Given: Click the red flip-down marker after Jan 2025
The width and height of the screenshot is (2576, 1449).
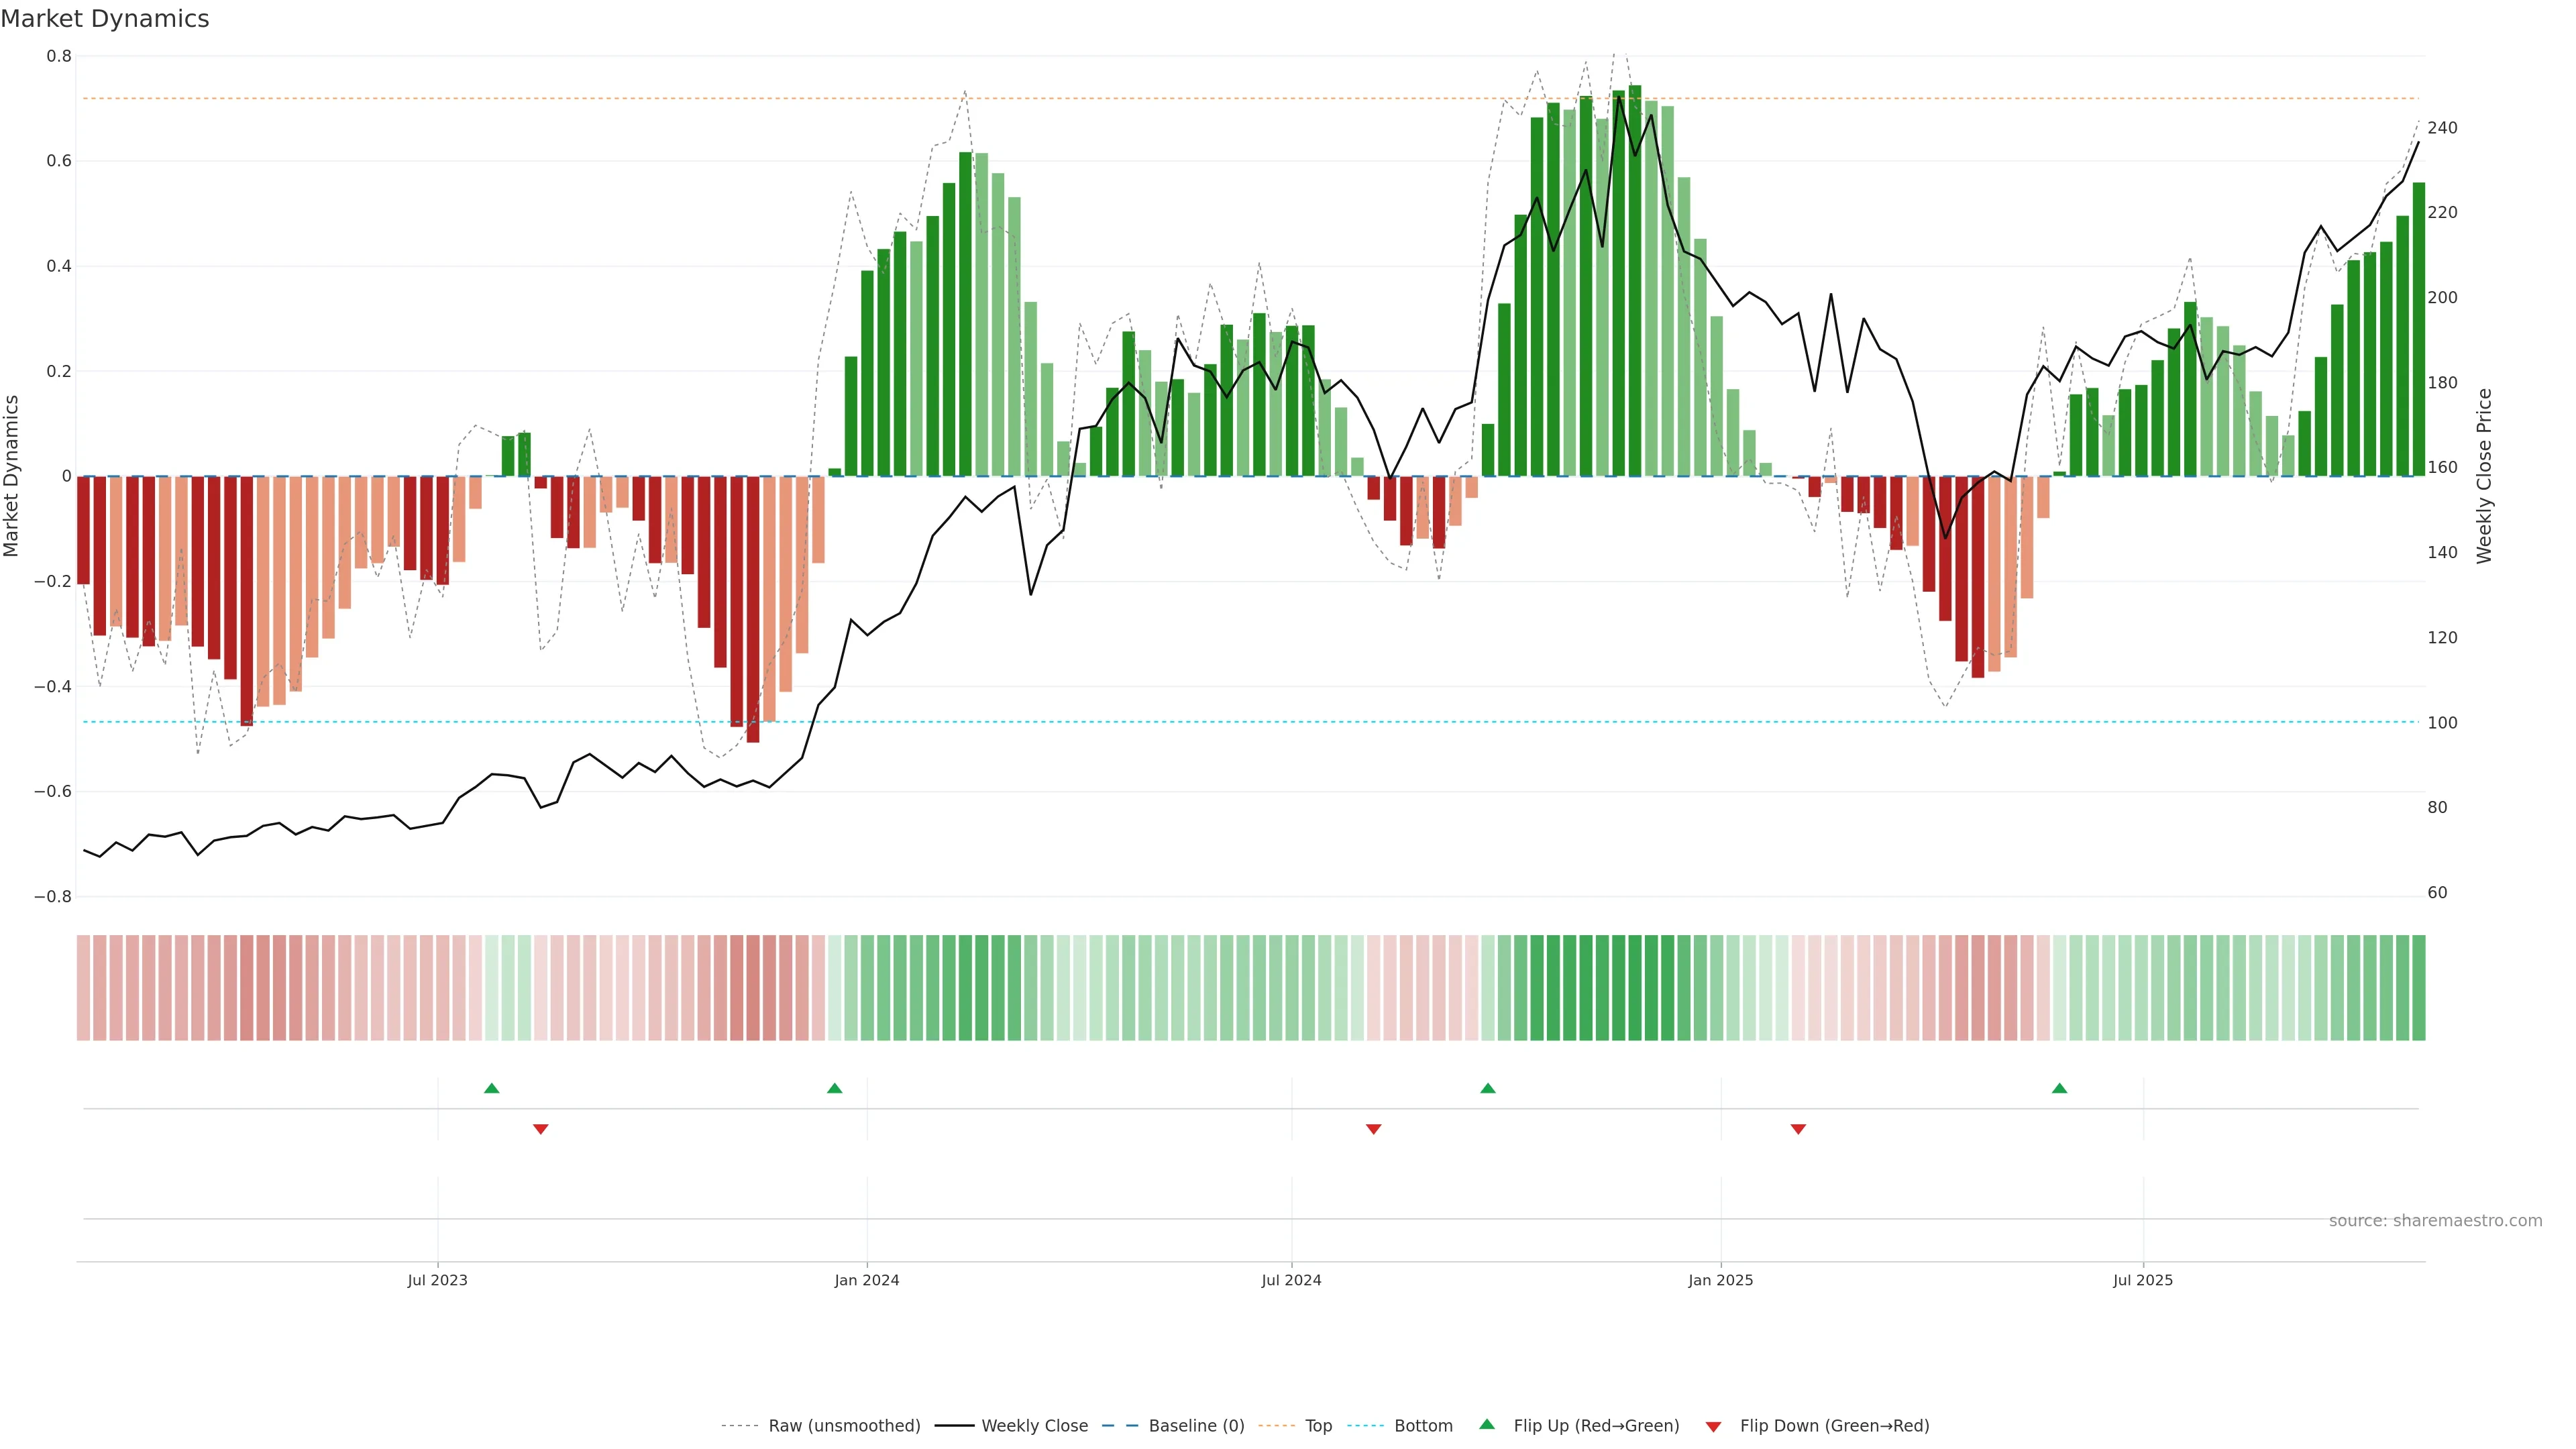Looking at the screenshot, I should pyautogui.click(x=1798, y=1129).
